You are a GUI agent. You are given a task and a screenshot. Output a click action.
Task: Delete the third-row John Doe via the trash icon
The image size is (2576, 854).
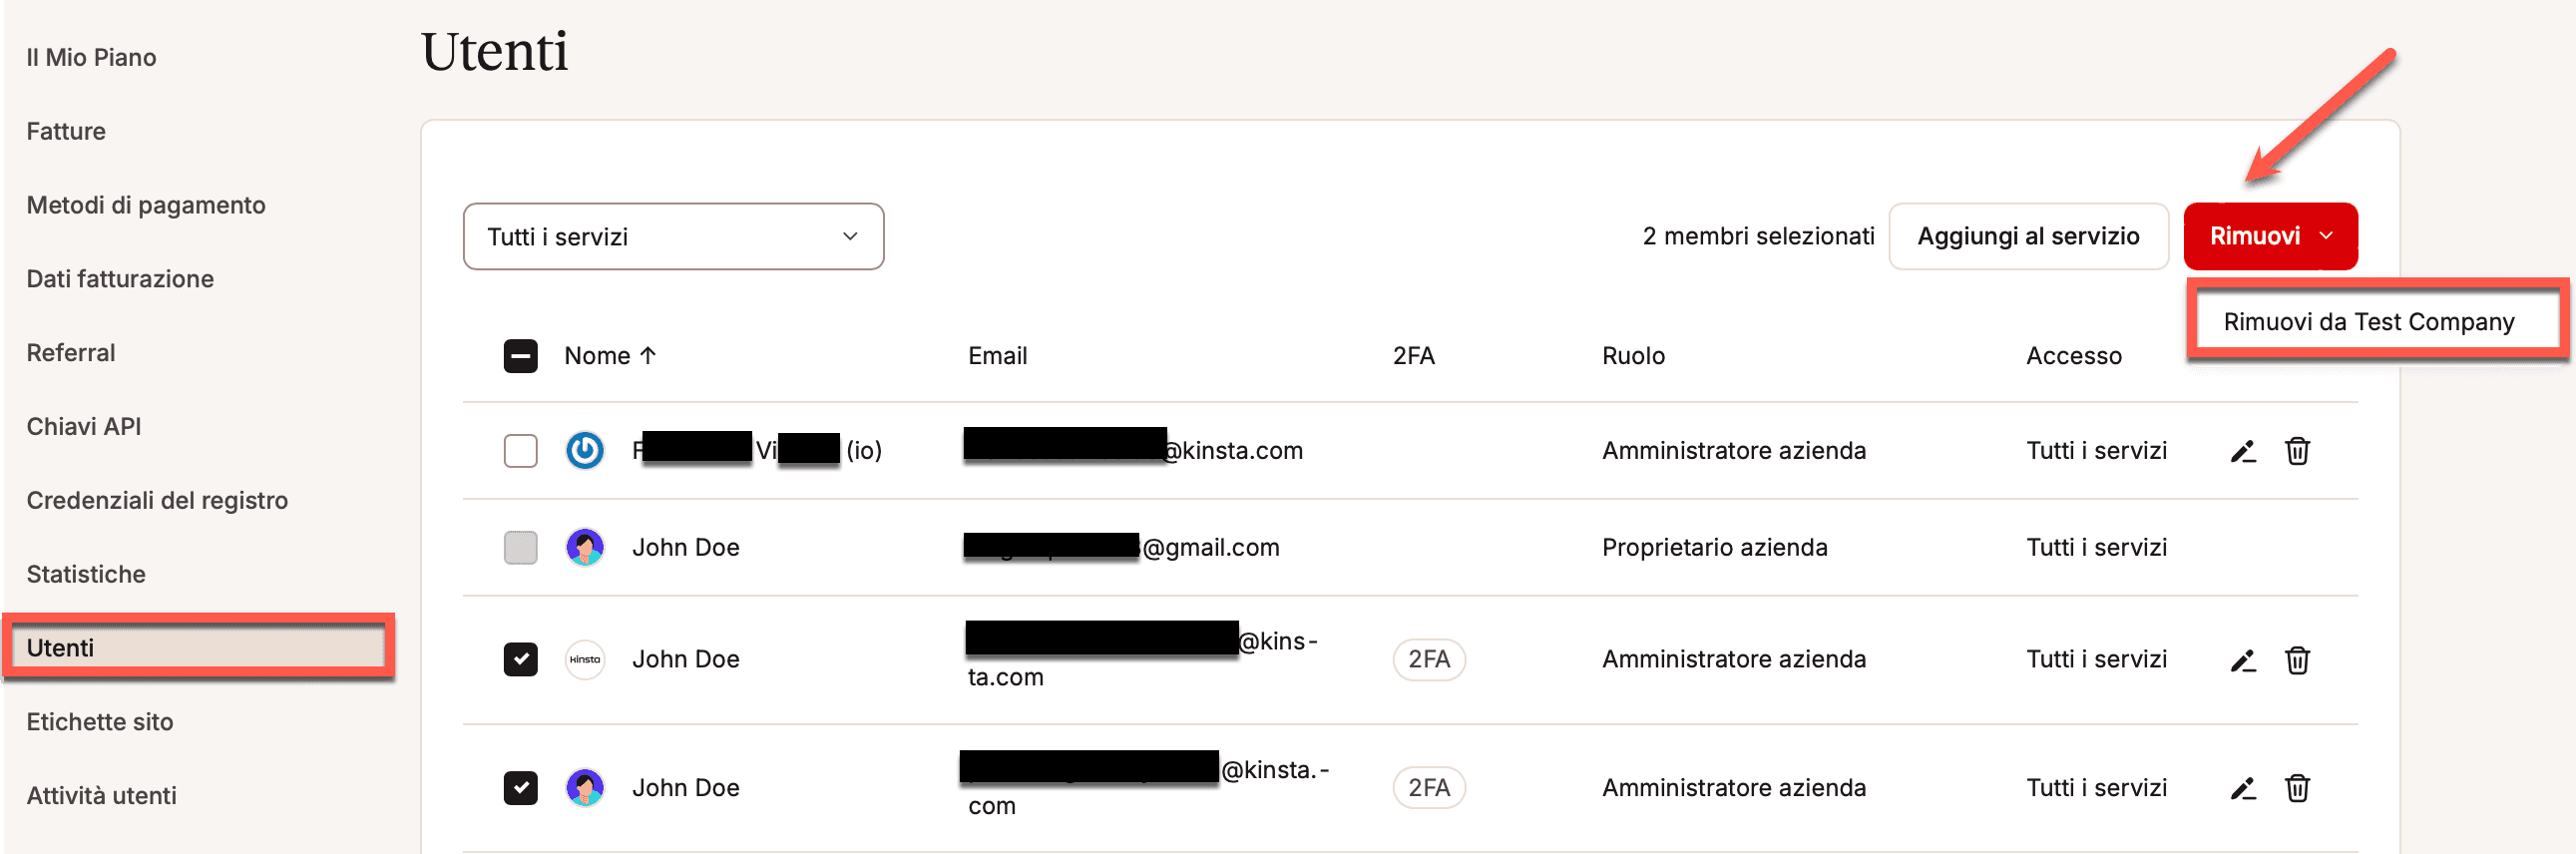(2297, 661)
